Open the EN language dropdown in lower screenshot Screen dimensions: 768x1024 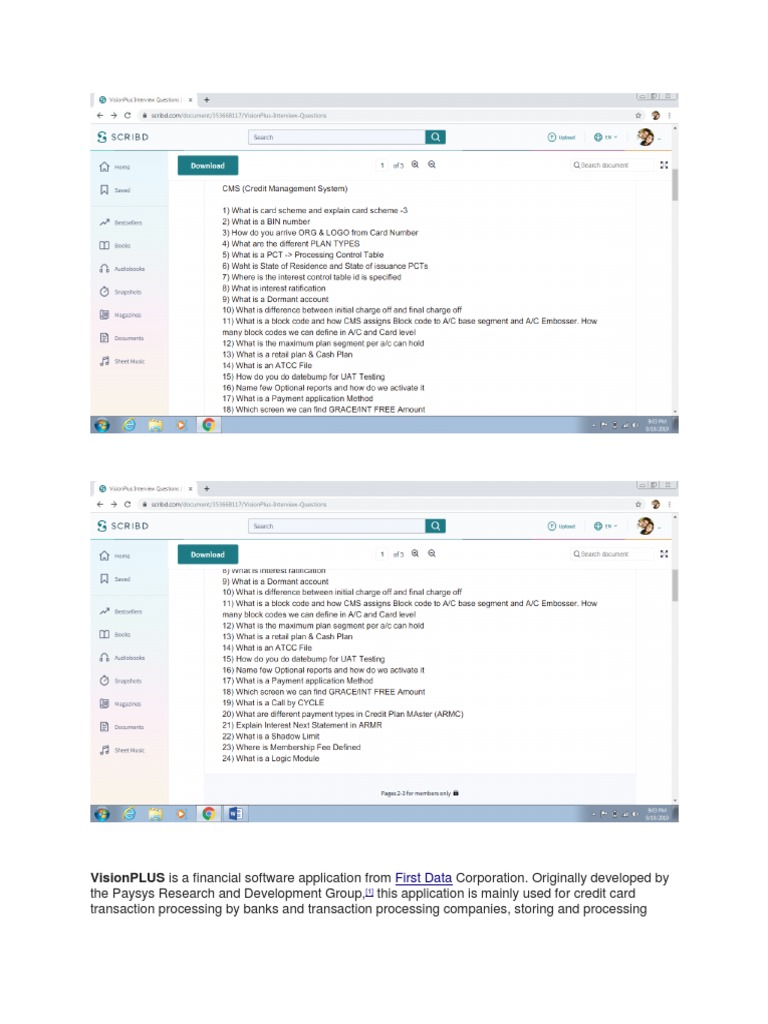point(606,526)
